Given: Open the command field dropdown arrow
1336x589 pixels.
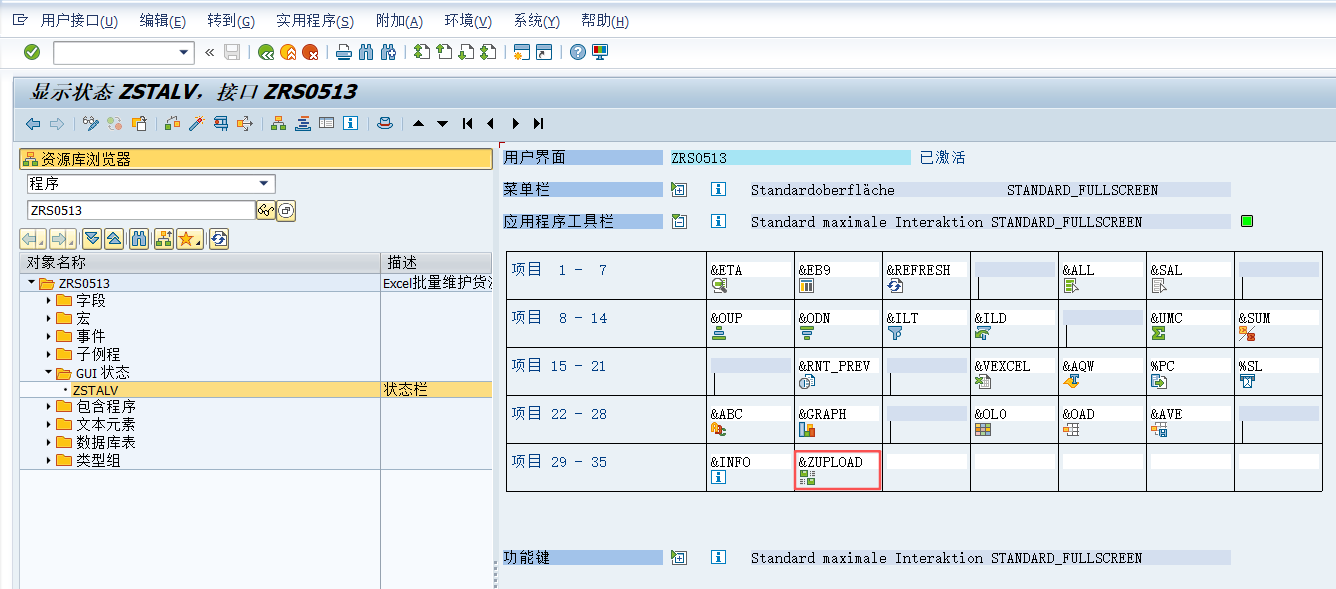Looking at the screenshot, I should click(183, 52).
